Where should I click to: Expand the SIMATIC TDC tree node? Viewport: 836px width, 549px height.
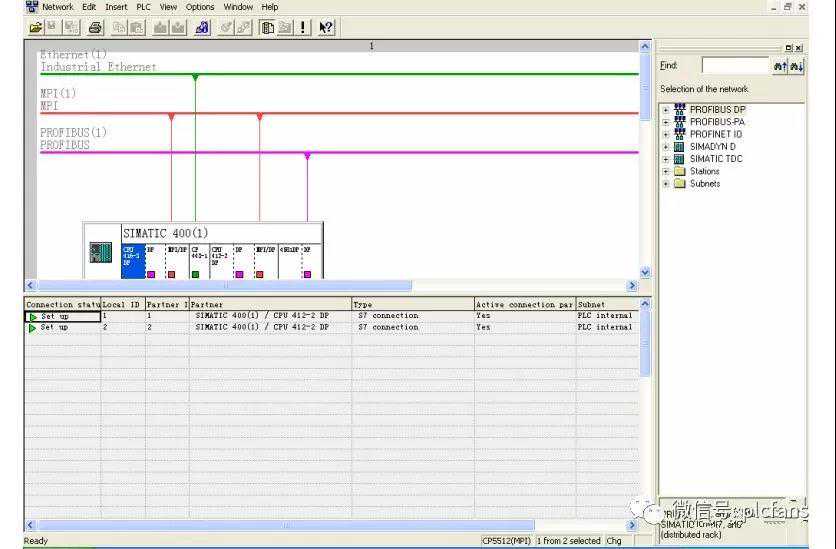point(666,159)
